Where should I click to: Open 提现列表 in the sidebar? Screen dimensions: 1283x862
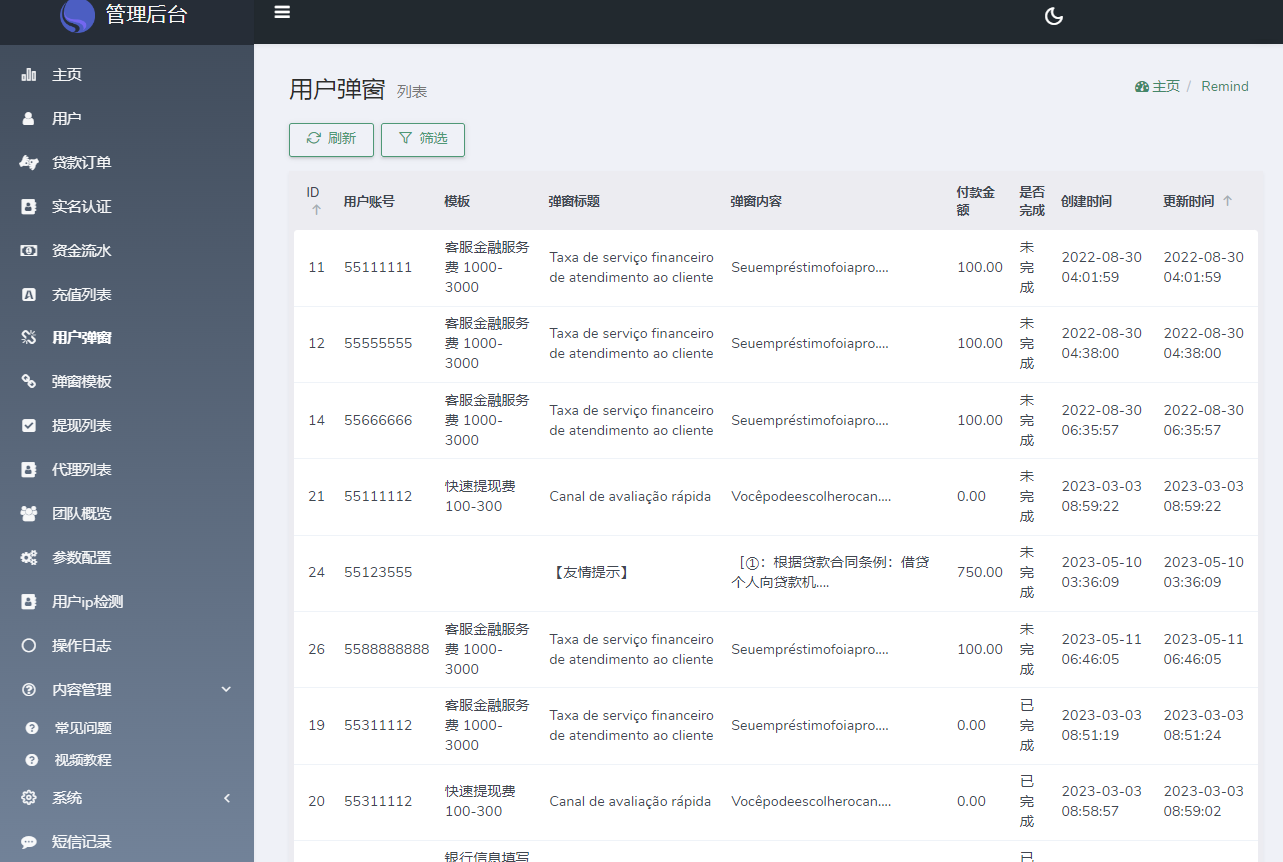[x=82, y=426]
